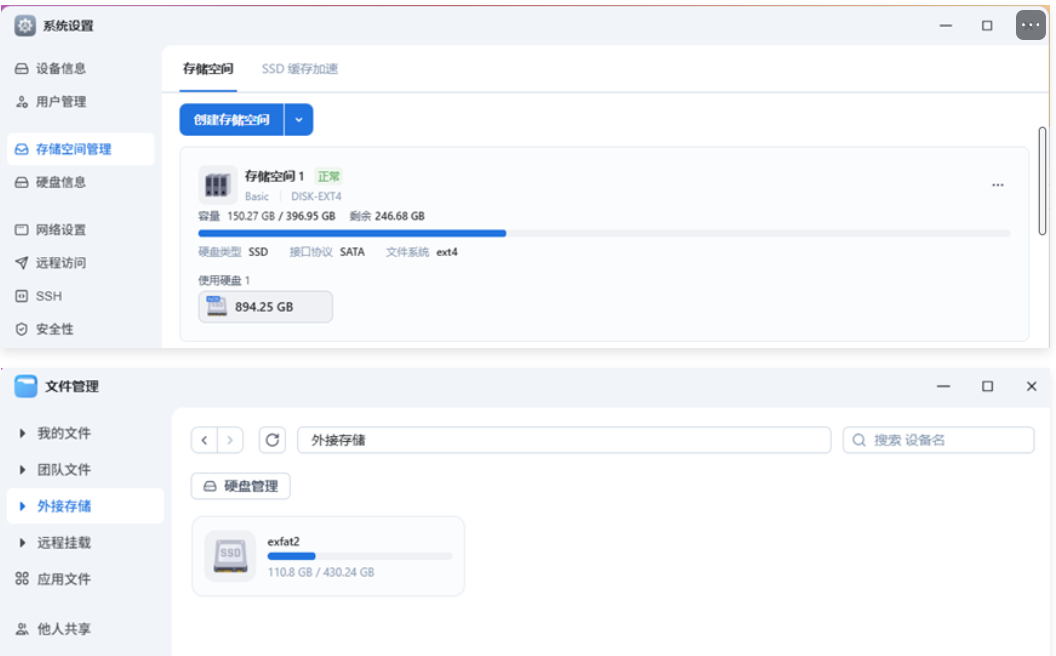Expand the 远程挂载 tree arrow
Image resolution: width=1056 pixels, height=656 pixels.
(22, 542)
